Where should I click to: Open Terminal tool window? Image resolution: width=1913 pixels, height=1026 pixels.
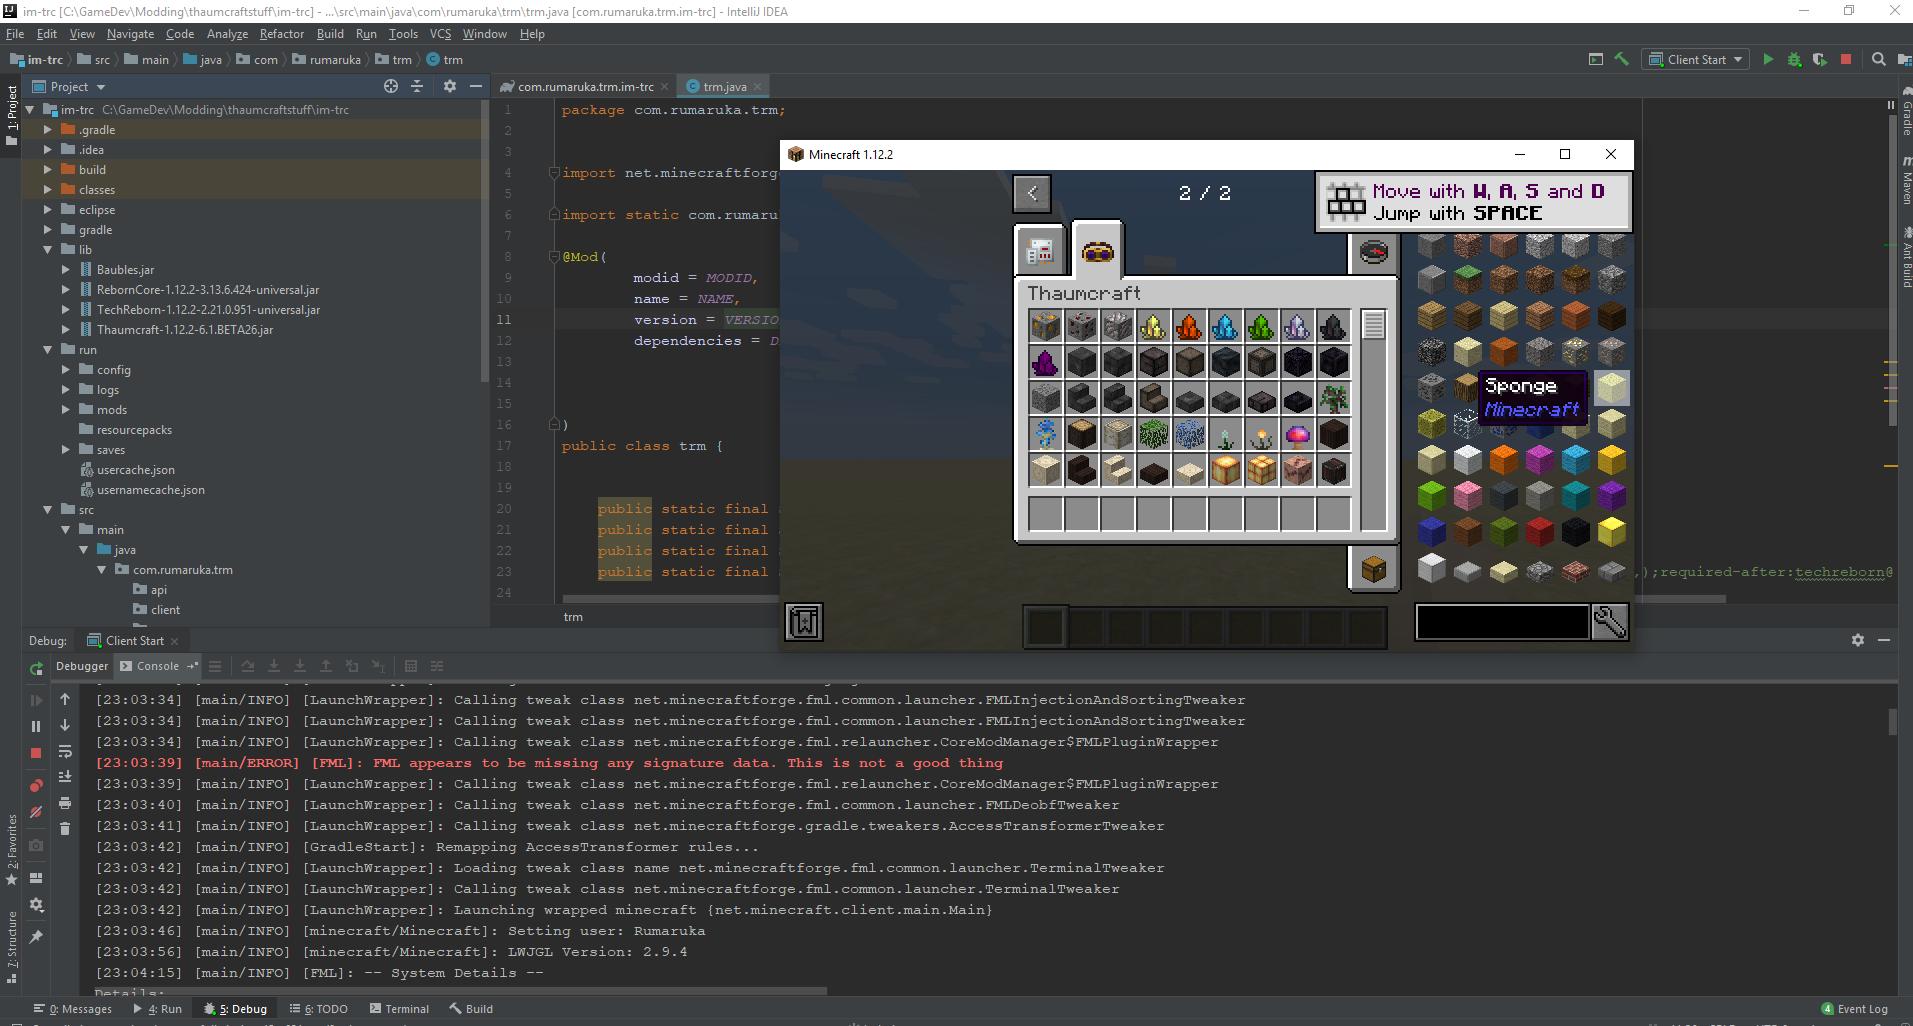pyautogui.click(x=398, y=1009)
